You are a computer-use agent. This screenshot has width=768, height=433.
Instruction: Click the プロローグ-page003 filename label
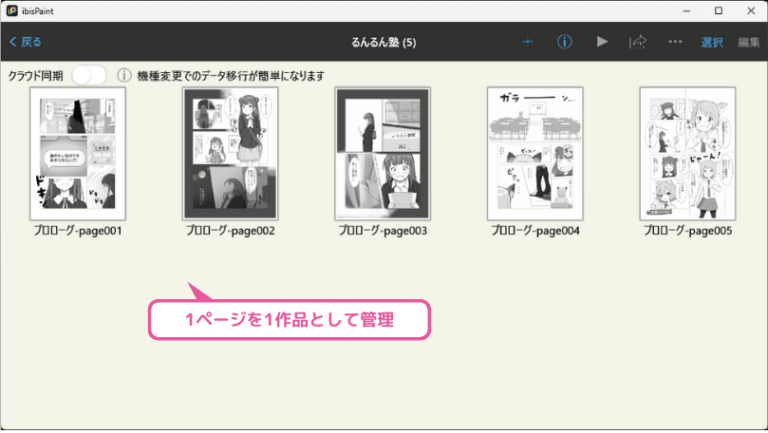[x=383, y=231]
